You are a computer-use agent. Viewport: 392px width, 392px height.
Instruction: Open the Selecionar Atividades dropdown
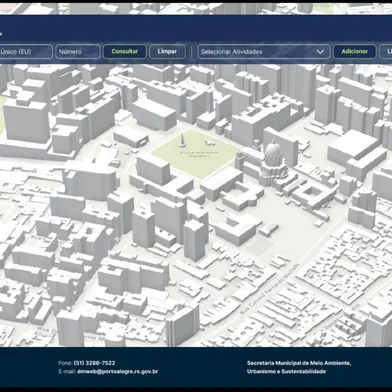point(264,52)
